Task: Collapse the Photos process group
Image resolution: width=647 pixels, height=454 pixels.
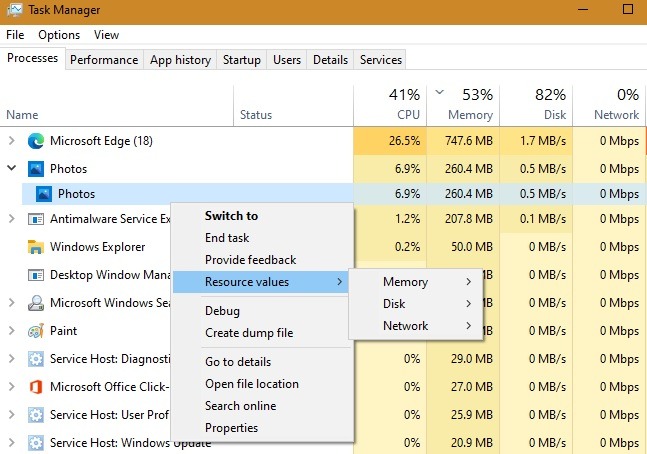Action: (x=12, y=168)
